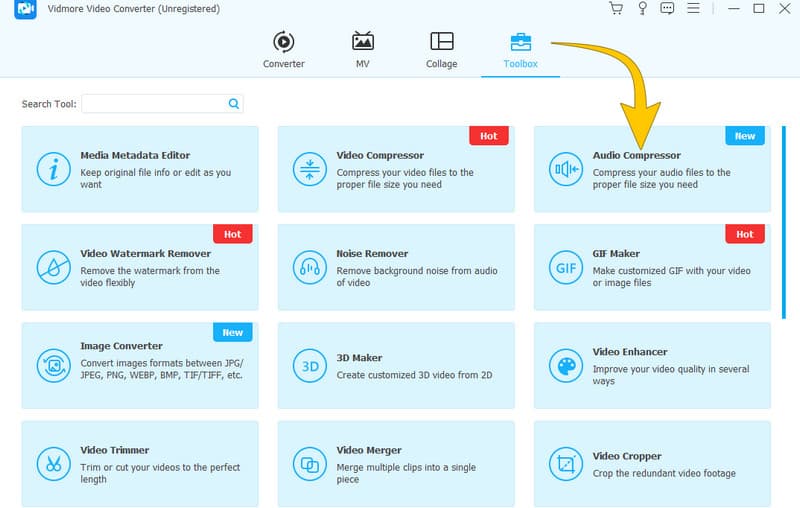Open the Collage tab

[441, 49]
